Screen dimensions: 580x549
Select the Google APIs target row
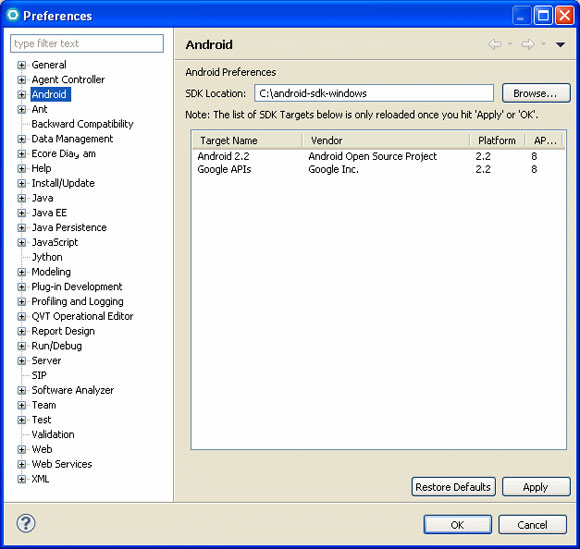(x=378, y=169)
